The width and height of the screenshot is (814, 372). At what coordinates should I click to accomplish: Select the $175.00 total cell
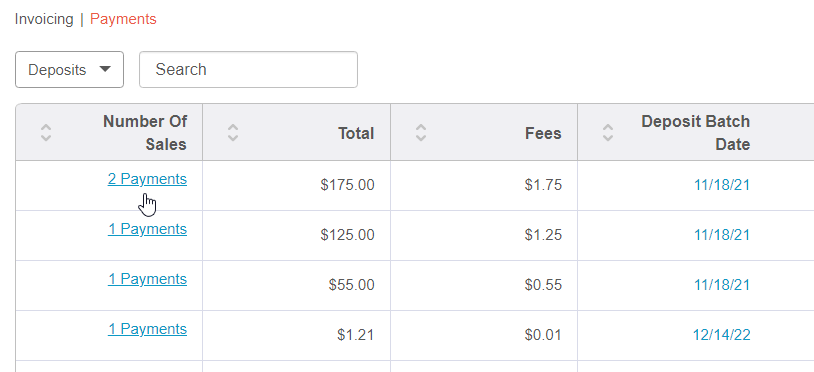296,185
